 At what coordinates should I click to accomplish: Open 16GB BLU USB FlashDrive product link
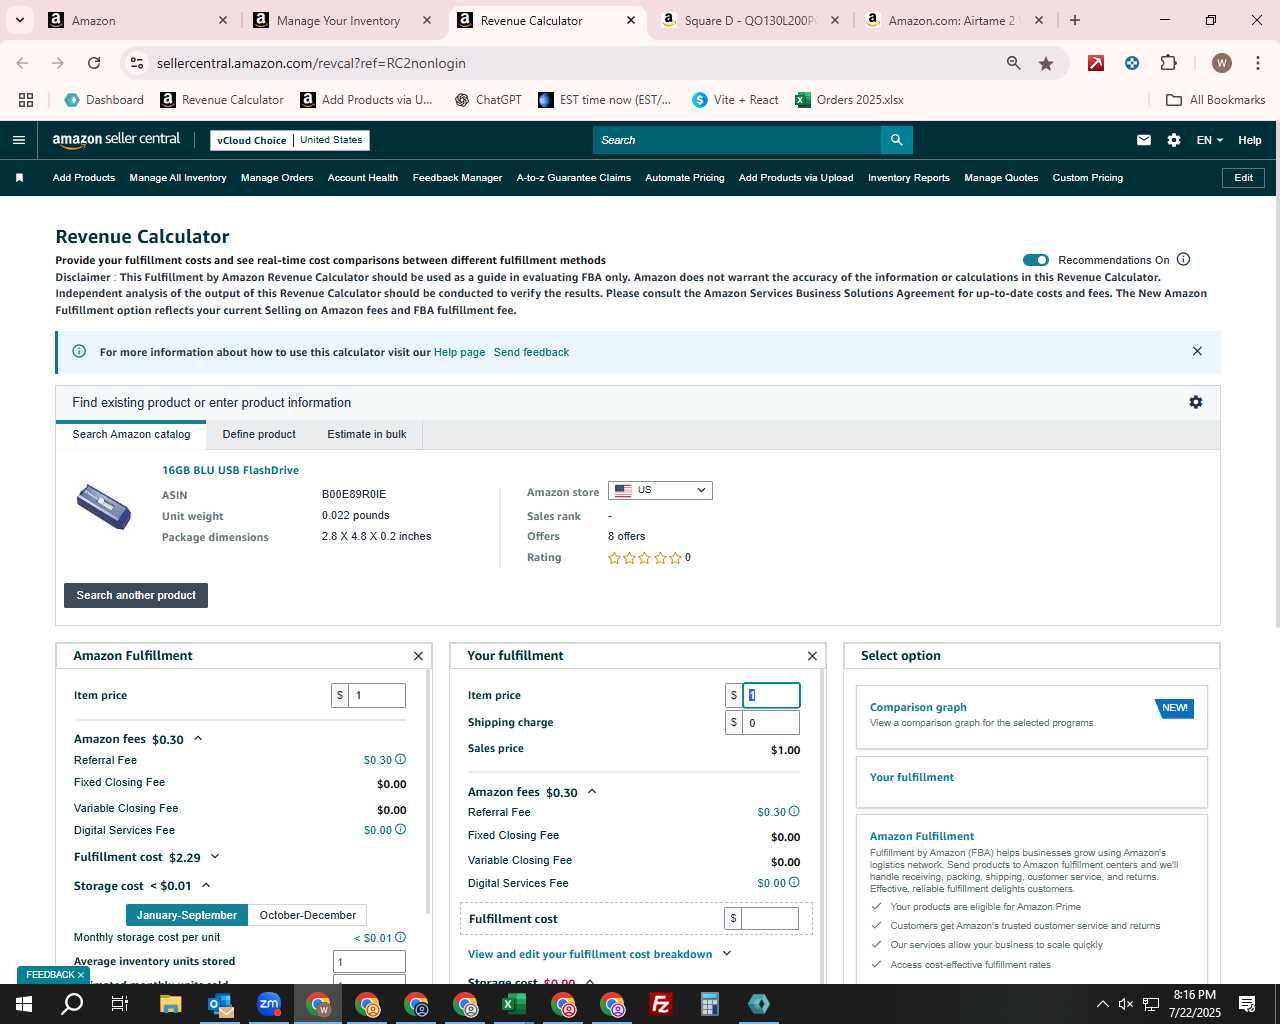(x=230, y=470)
